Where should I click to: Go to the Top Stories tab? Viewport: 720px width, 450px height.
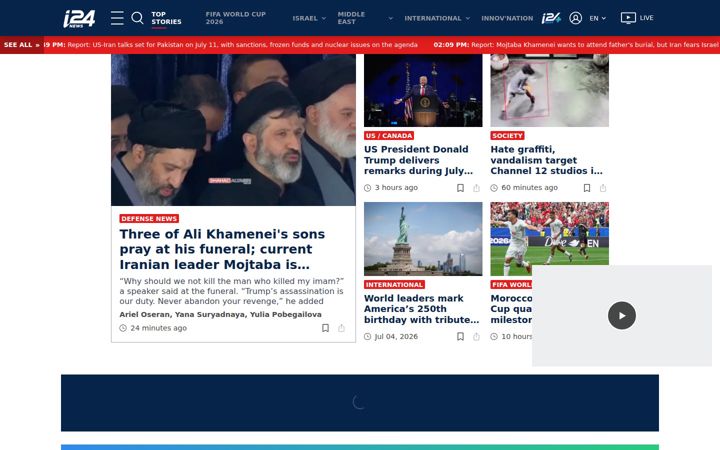tap(166, 18)
